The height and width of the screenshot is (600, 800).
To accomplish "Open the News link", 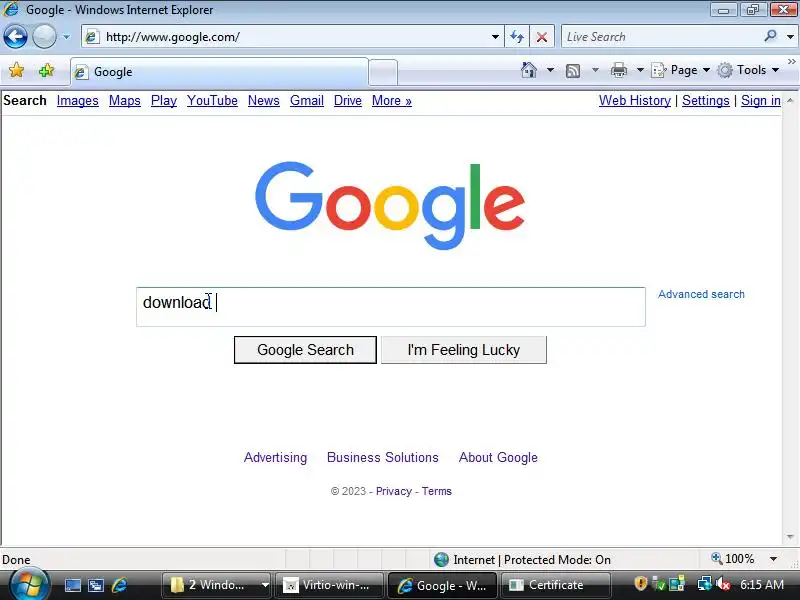I will (x=264, y=101).
